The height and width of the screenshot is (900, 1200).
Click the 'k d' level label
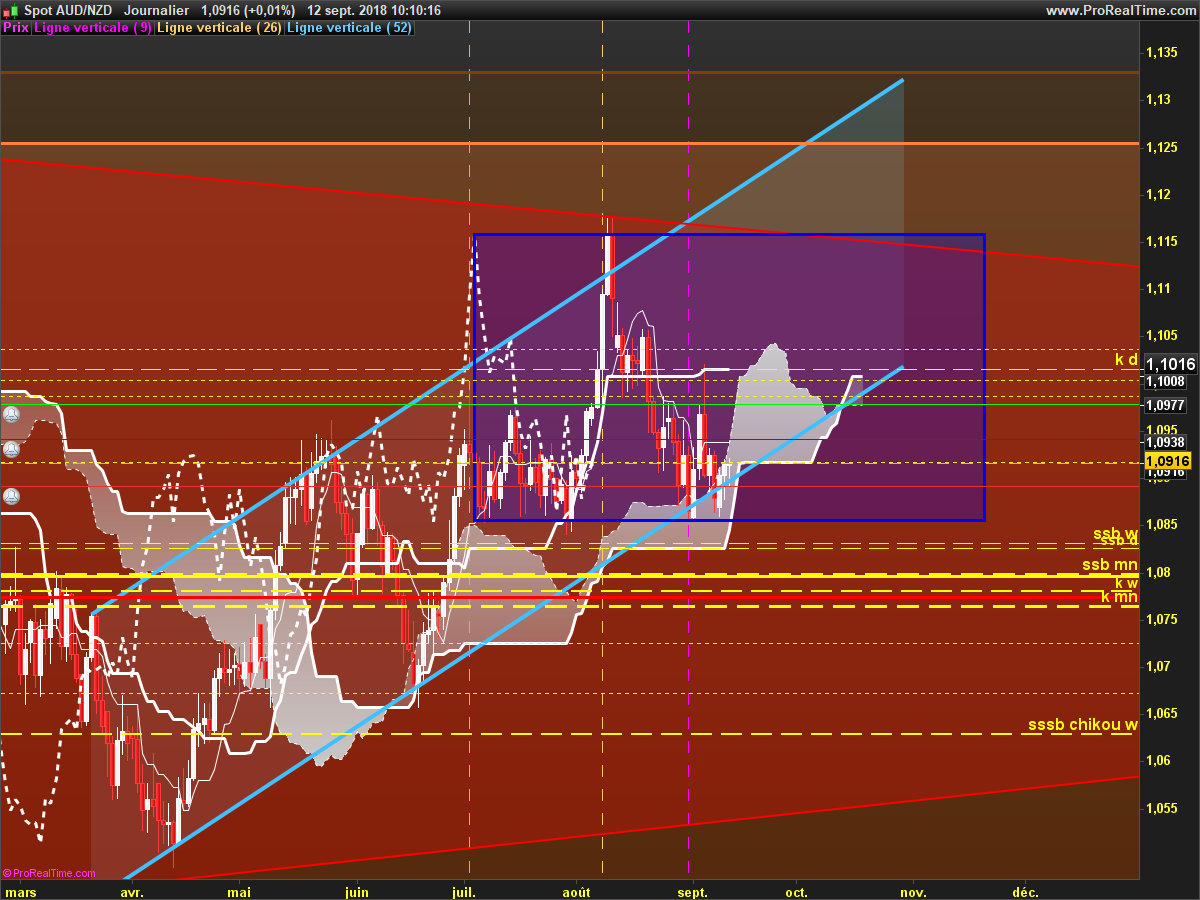click(1127, 359)
